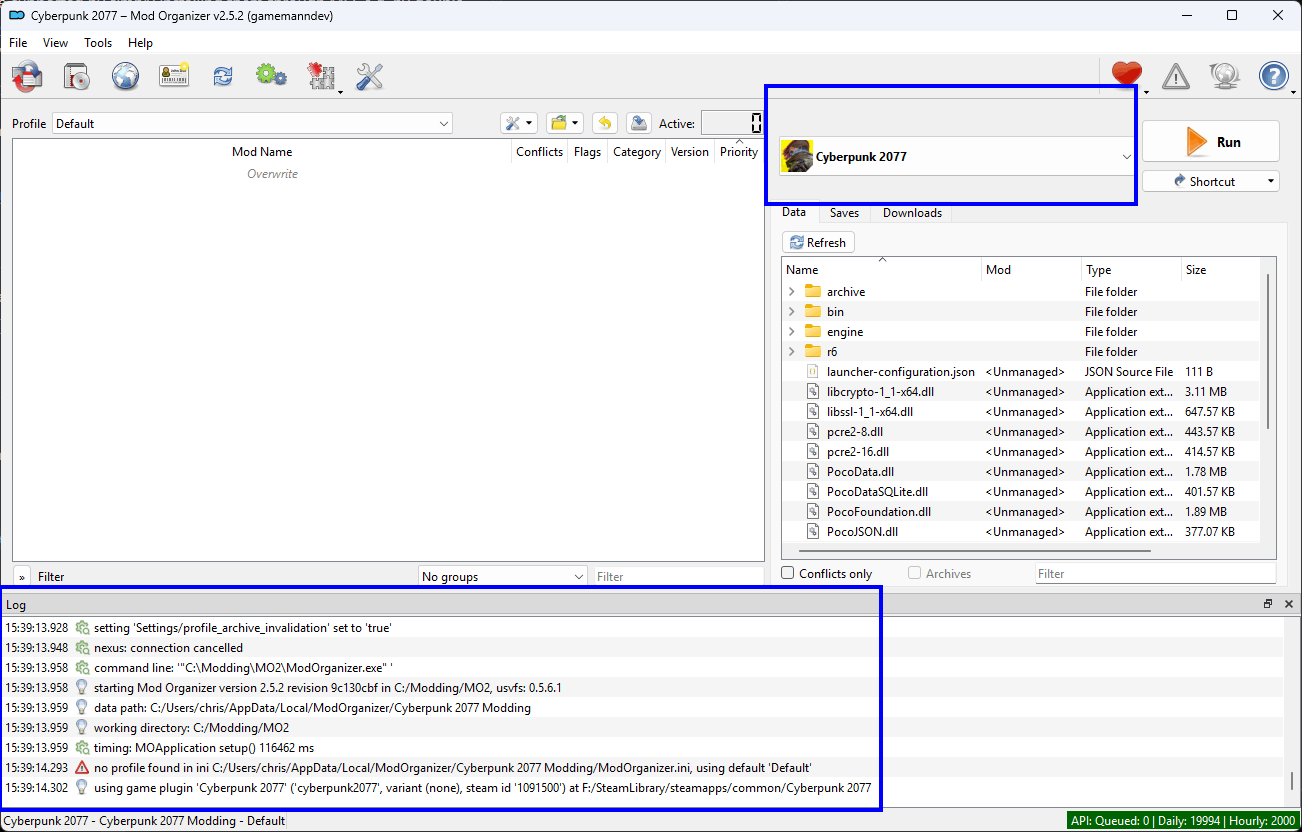Expand the r6 folder
Image resolution: width=1302 pixels, height=832 pixels.
792,352
